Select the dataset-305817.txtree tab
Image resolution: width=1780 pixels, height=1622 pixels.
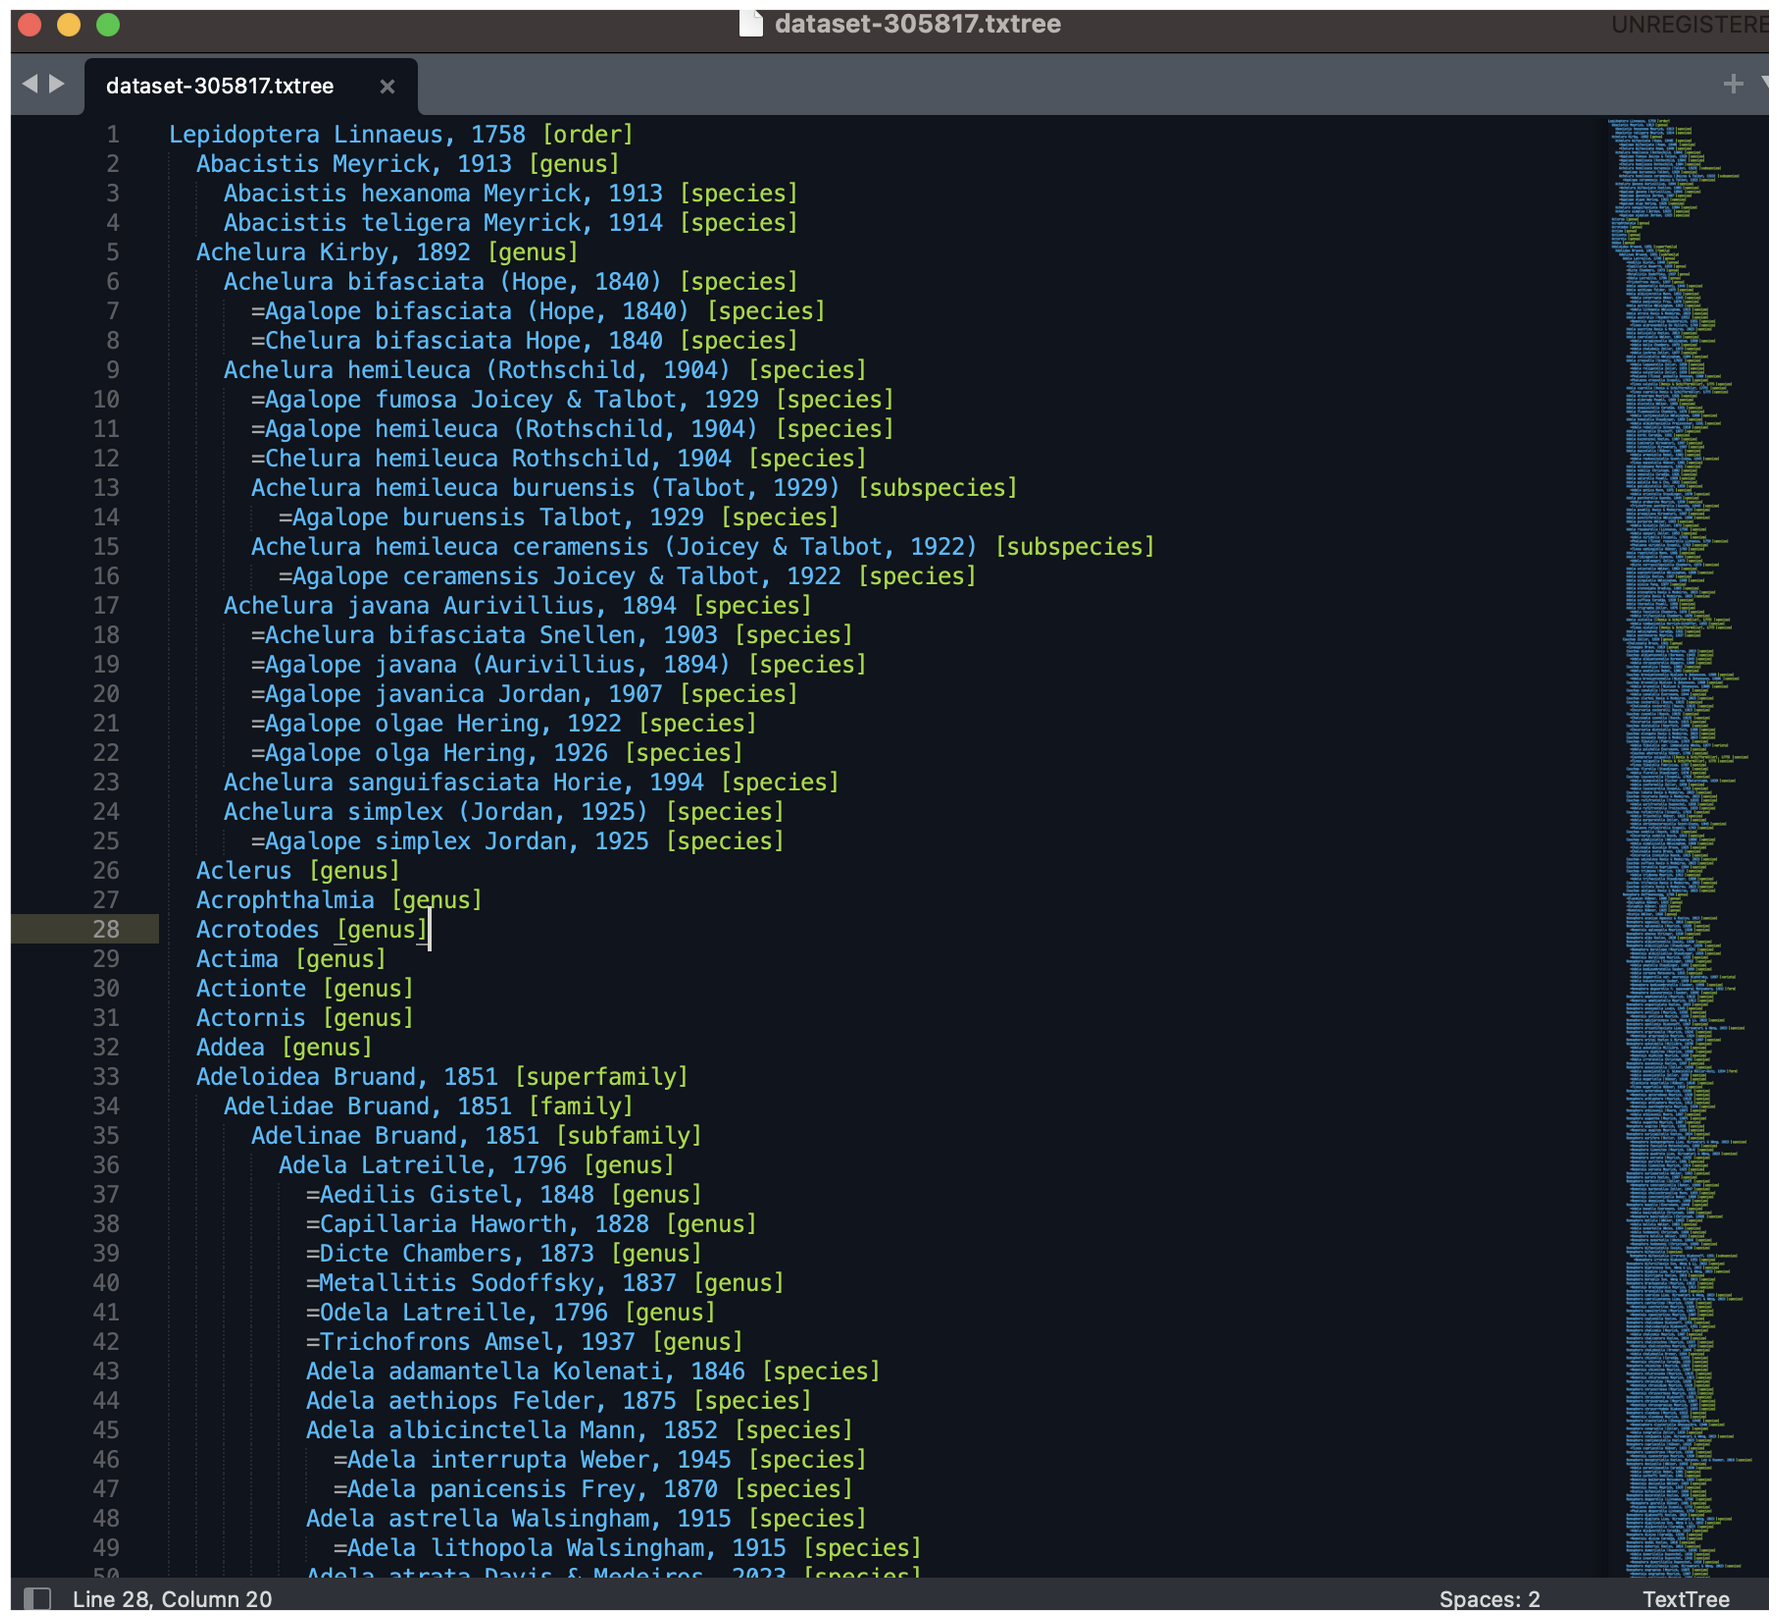click(220, 86)
